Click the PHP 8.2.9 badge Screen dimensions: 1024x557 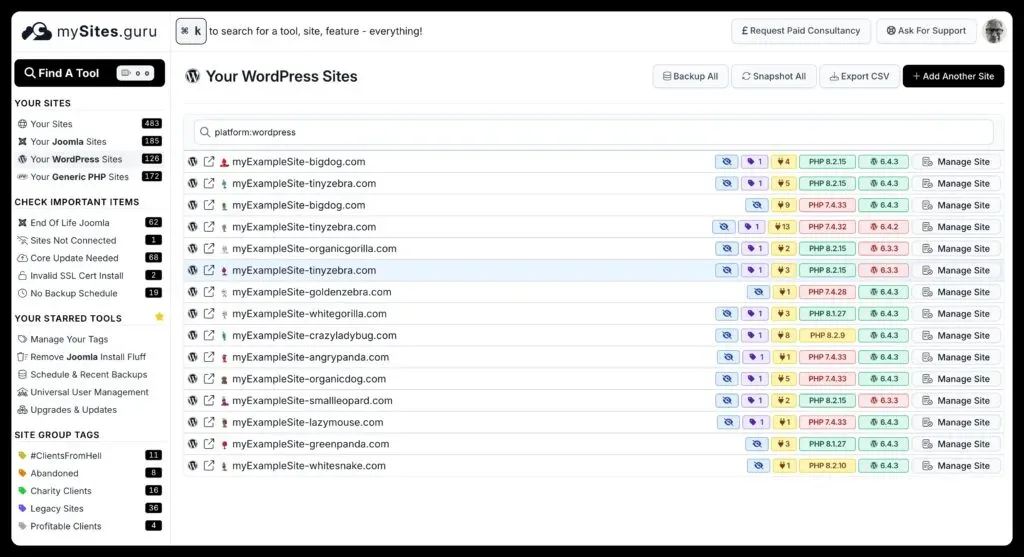click(827, 336)
